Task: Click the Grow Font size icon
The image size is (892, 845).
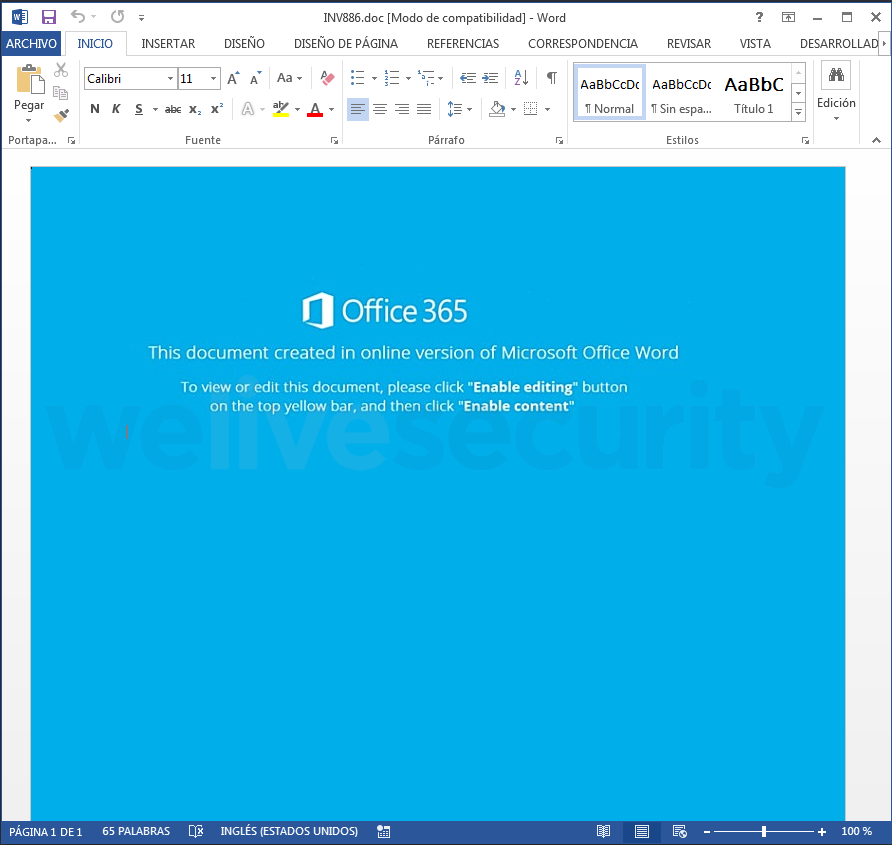Action: tap(233, 78)
